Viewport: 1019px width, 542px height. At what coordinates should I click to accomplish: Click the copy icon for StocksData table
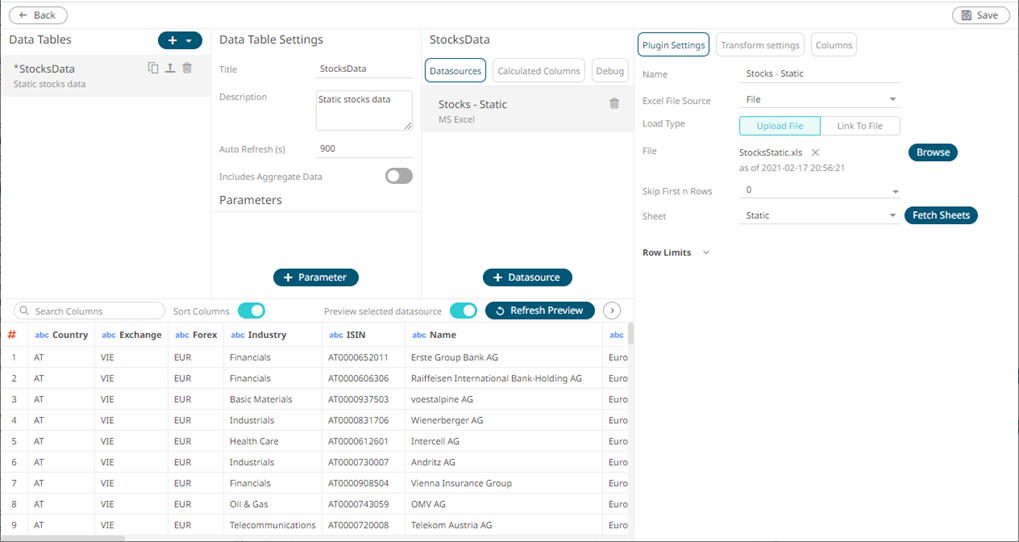pos(153,68)
